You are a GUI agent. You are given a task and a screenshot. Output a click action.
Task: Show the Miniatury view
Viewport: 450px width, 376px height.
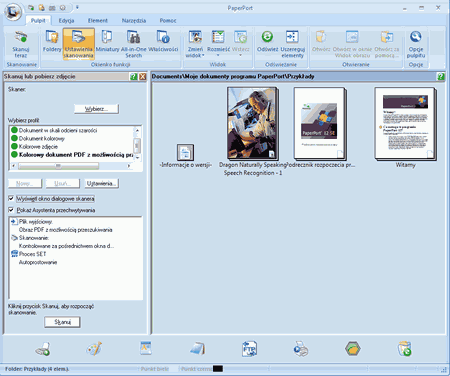pos(107,41)
